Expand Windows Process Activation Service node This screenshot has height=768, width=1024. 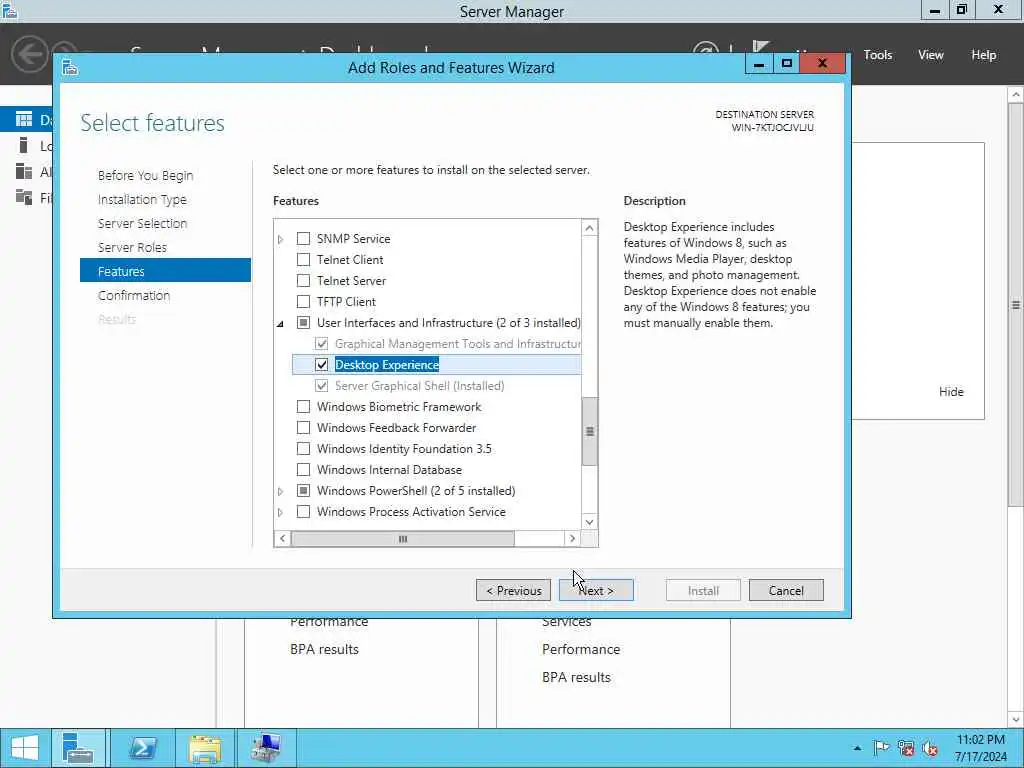[x=281, y=512]
